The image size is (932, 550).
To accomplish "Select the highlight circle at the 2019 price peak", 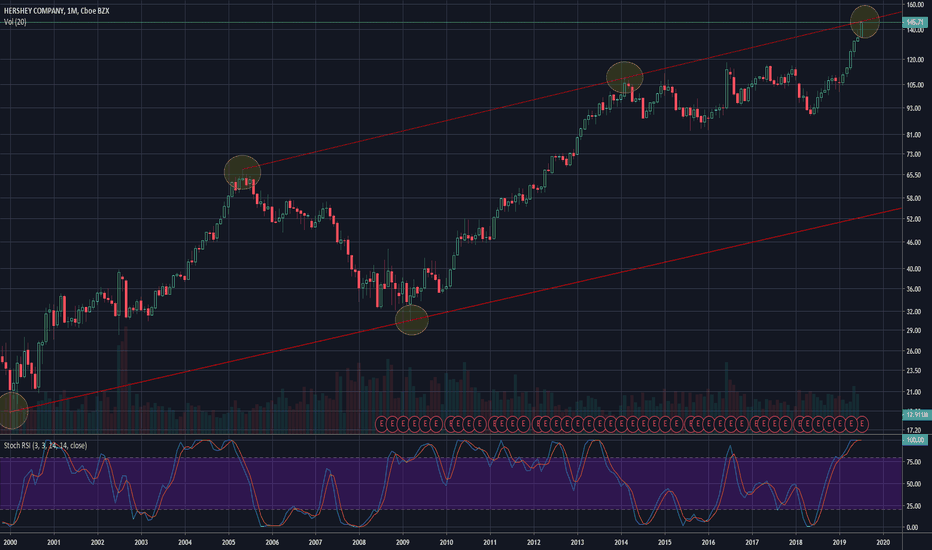I will [x=865, y=22].
